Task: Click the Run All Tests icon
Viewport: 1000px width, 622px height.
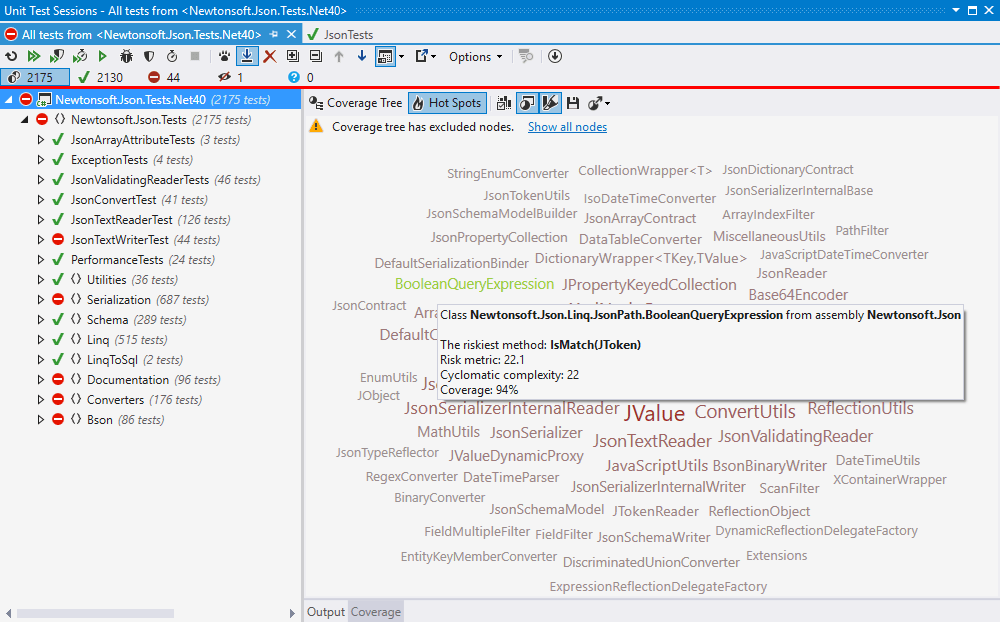Action: (x=34, y=57)
